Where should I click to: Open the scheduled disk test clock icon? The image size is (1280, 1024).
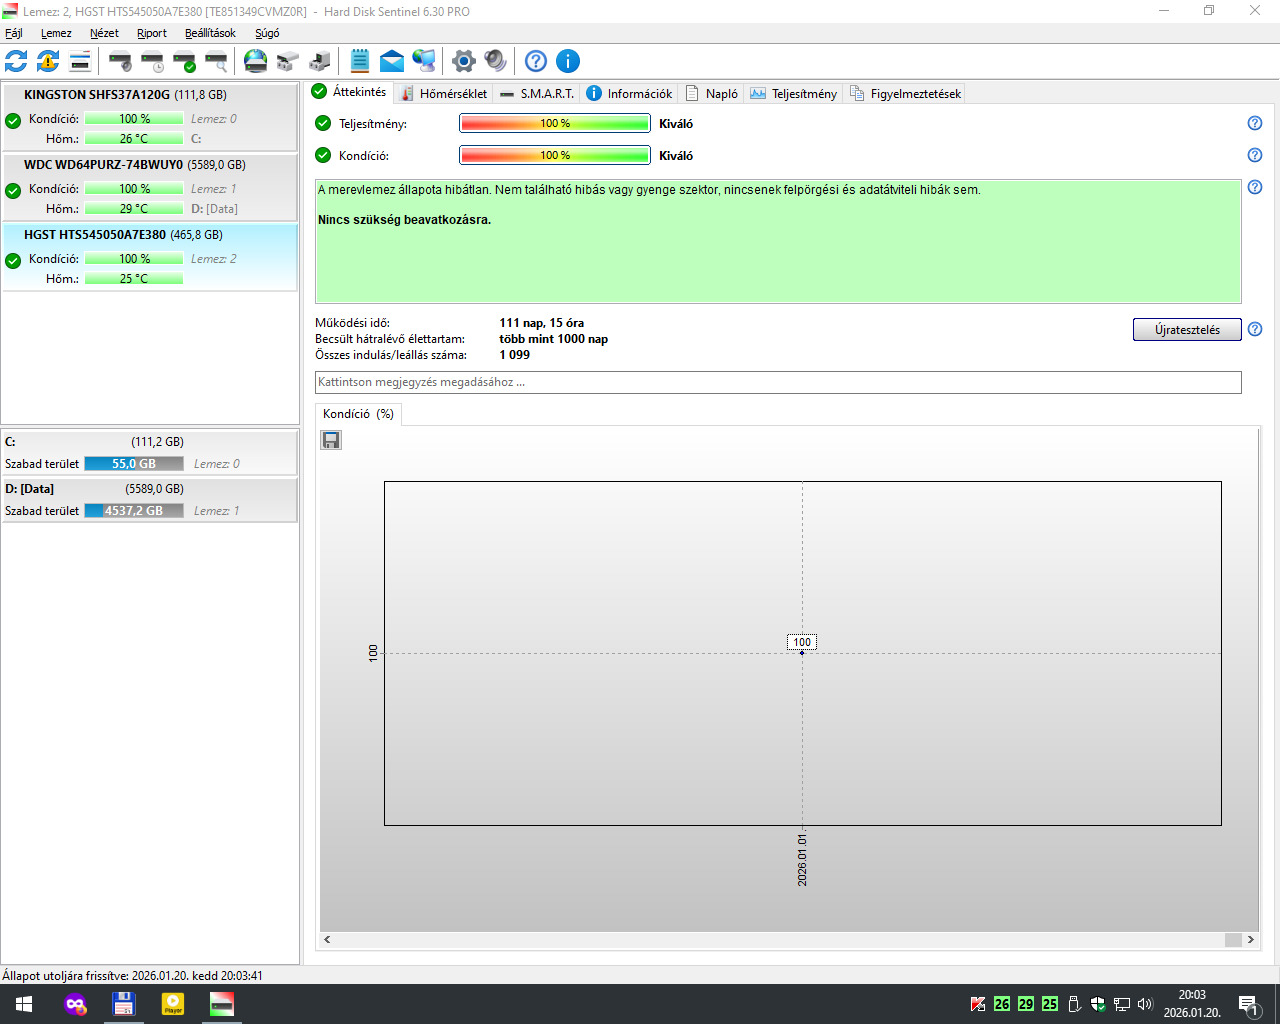(x=152, y=61)
